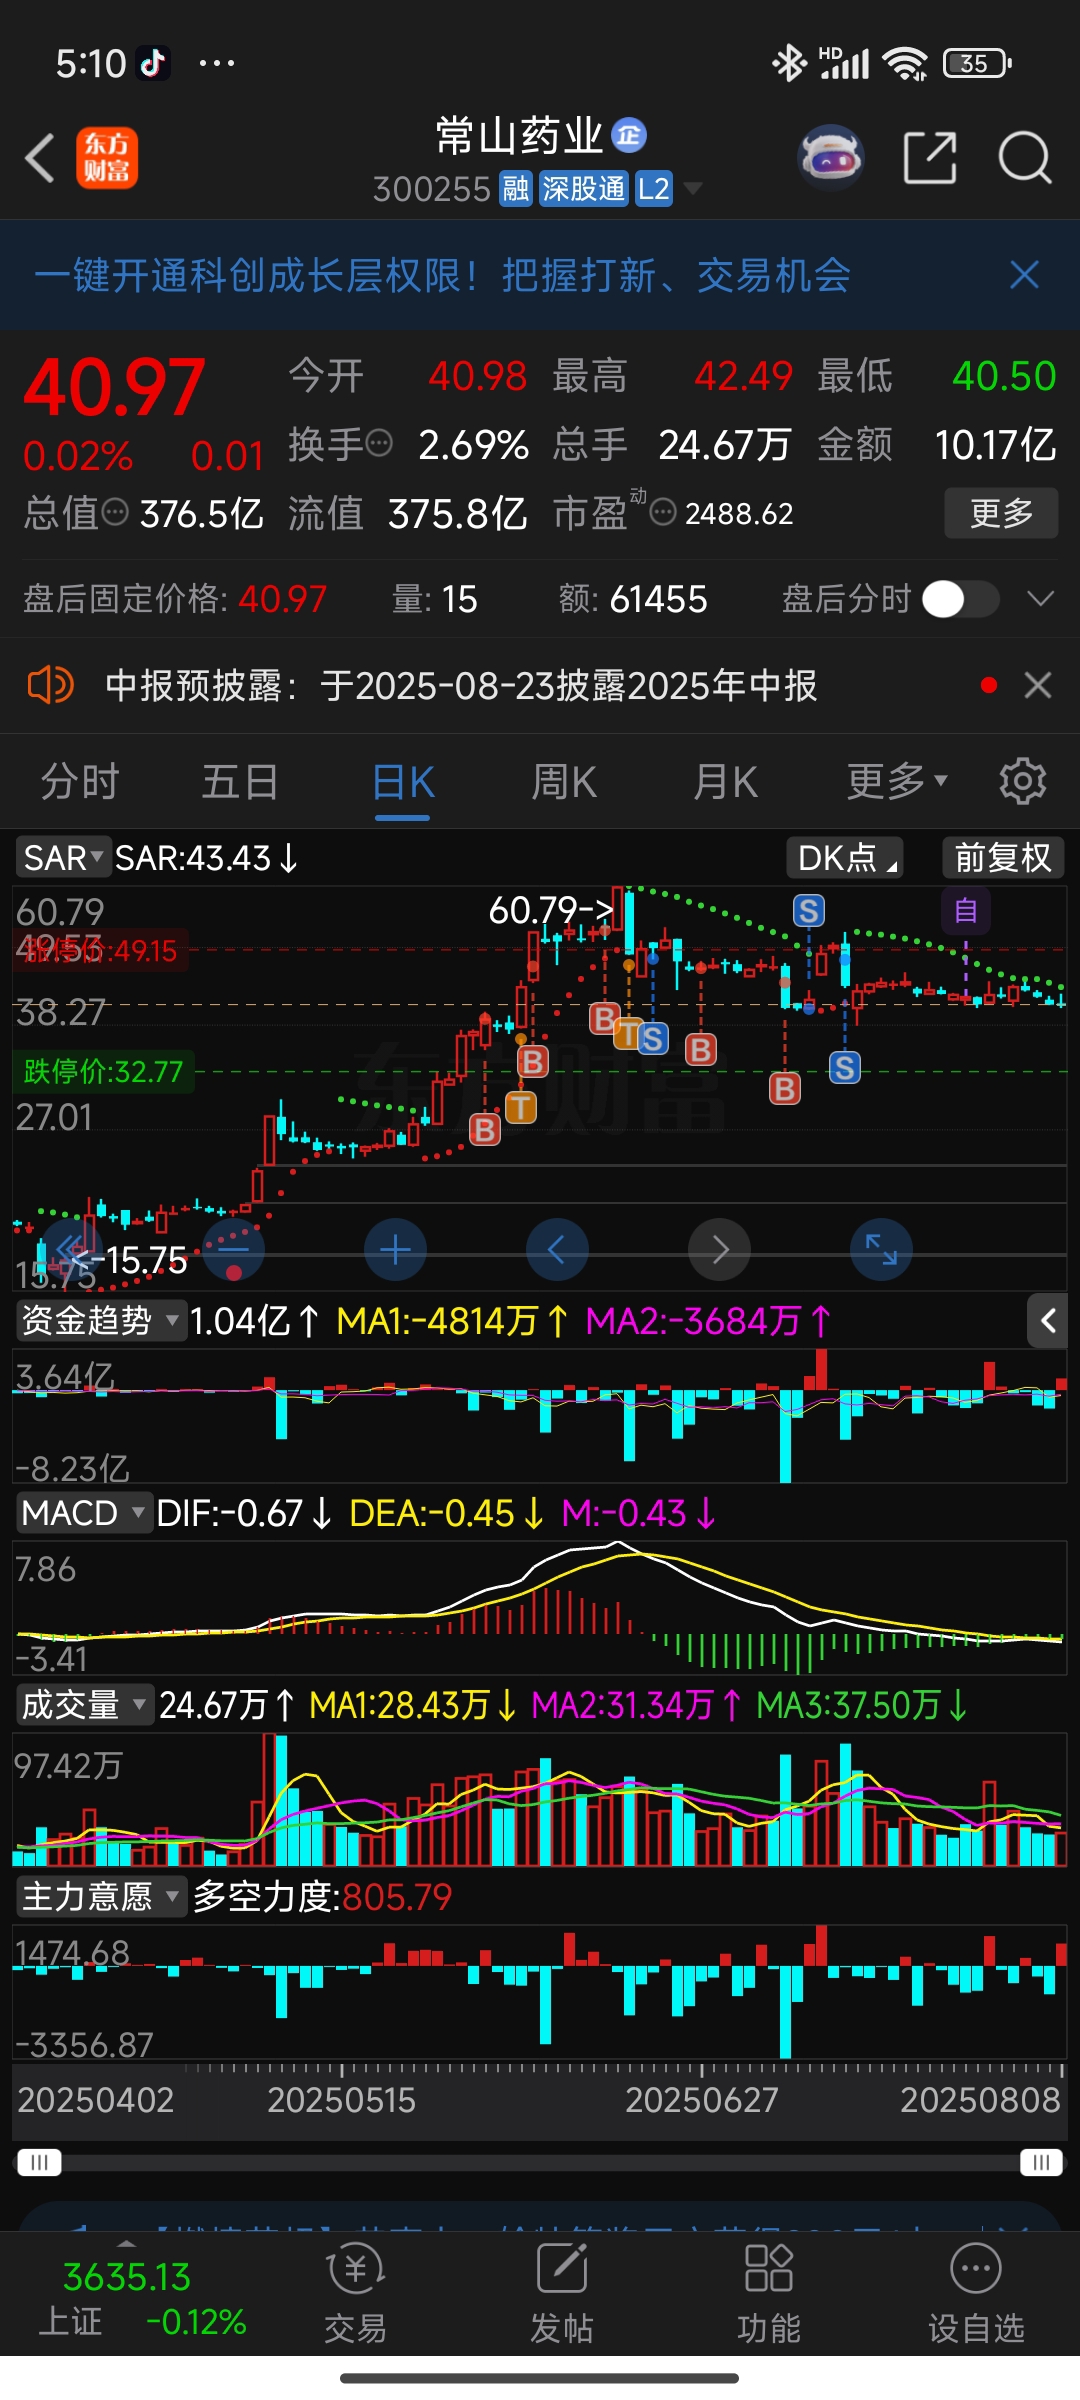The image size is (1080, 2400).
Task: Tap the 跌停价:32.77 label
Action: click(104, 1072)
